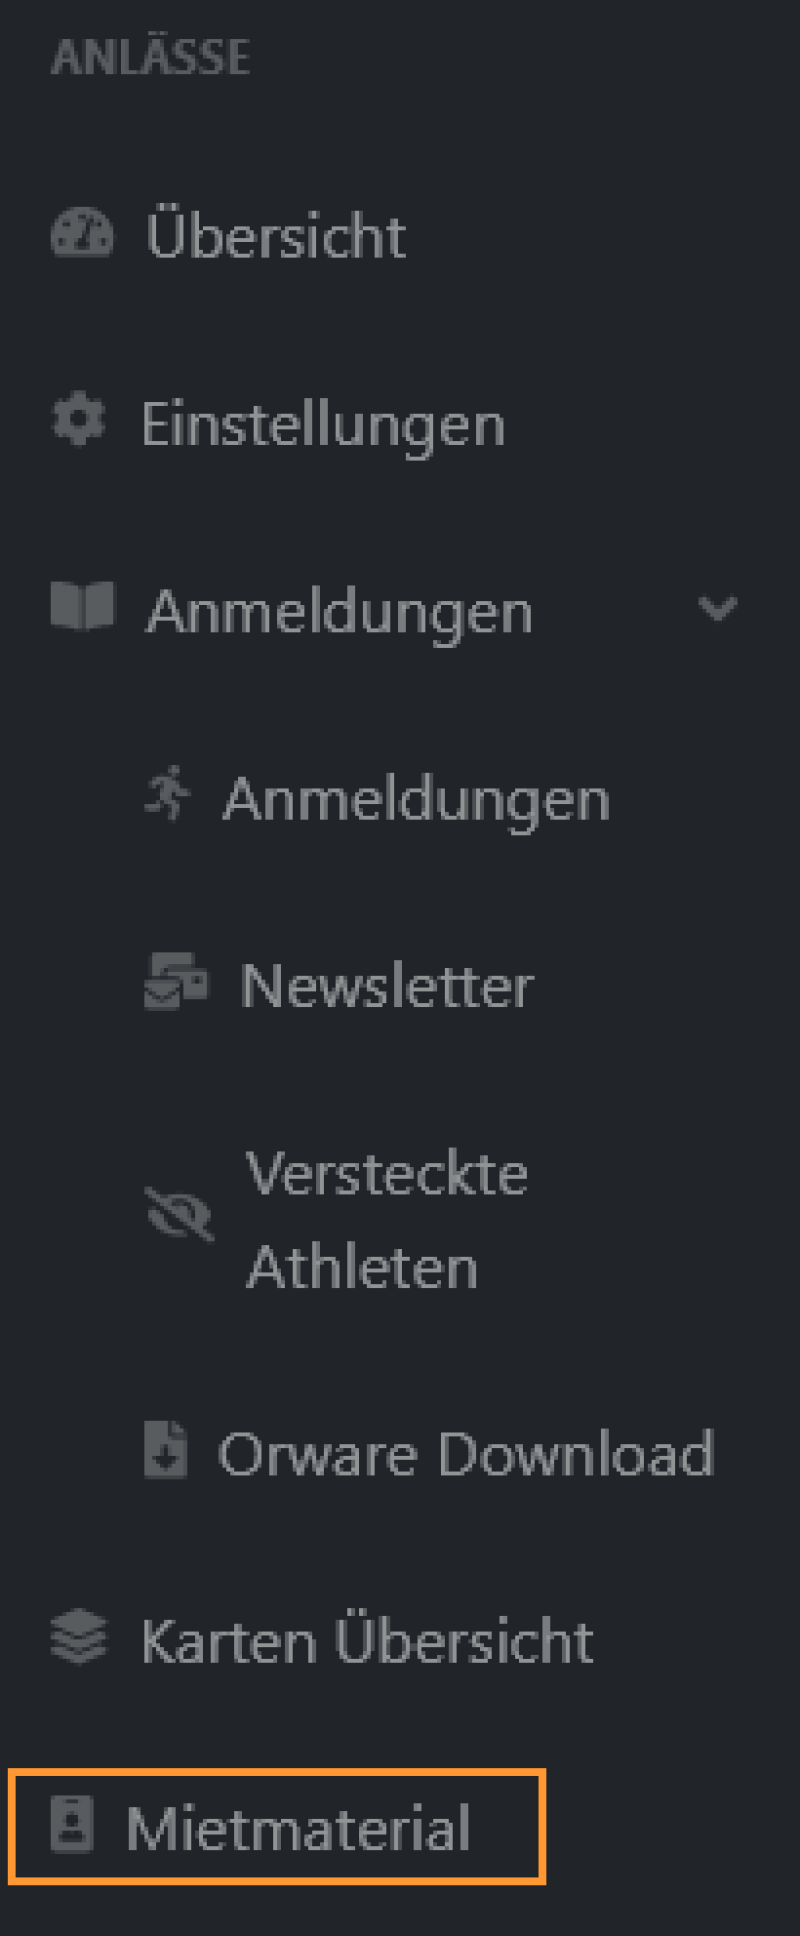Click the gear icon for Einstellungen
This screenshot has height=1936, width=800.
pyautogui.click(x=79, y=420)
